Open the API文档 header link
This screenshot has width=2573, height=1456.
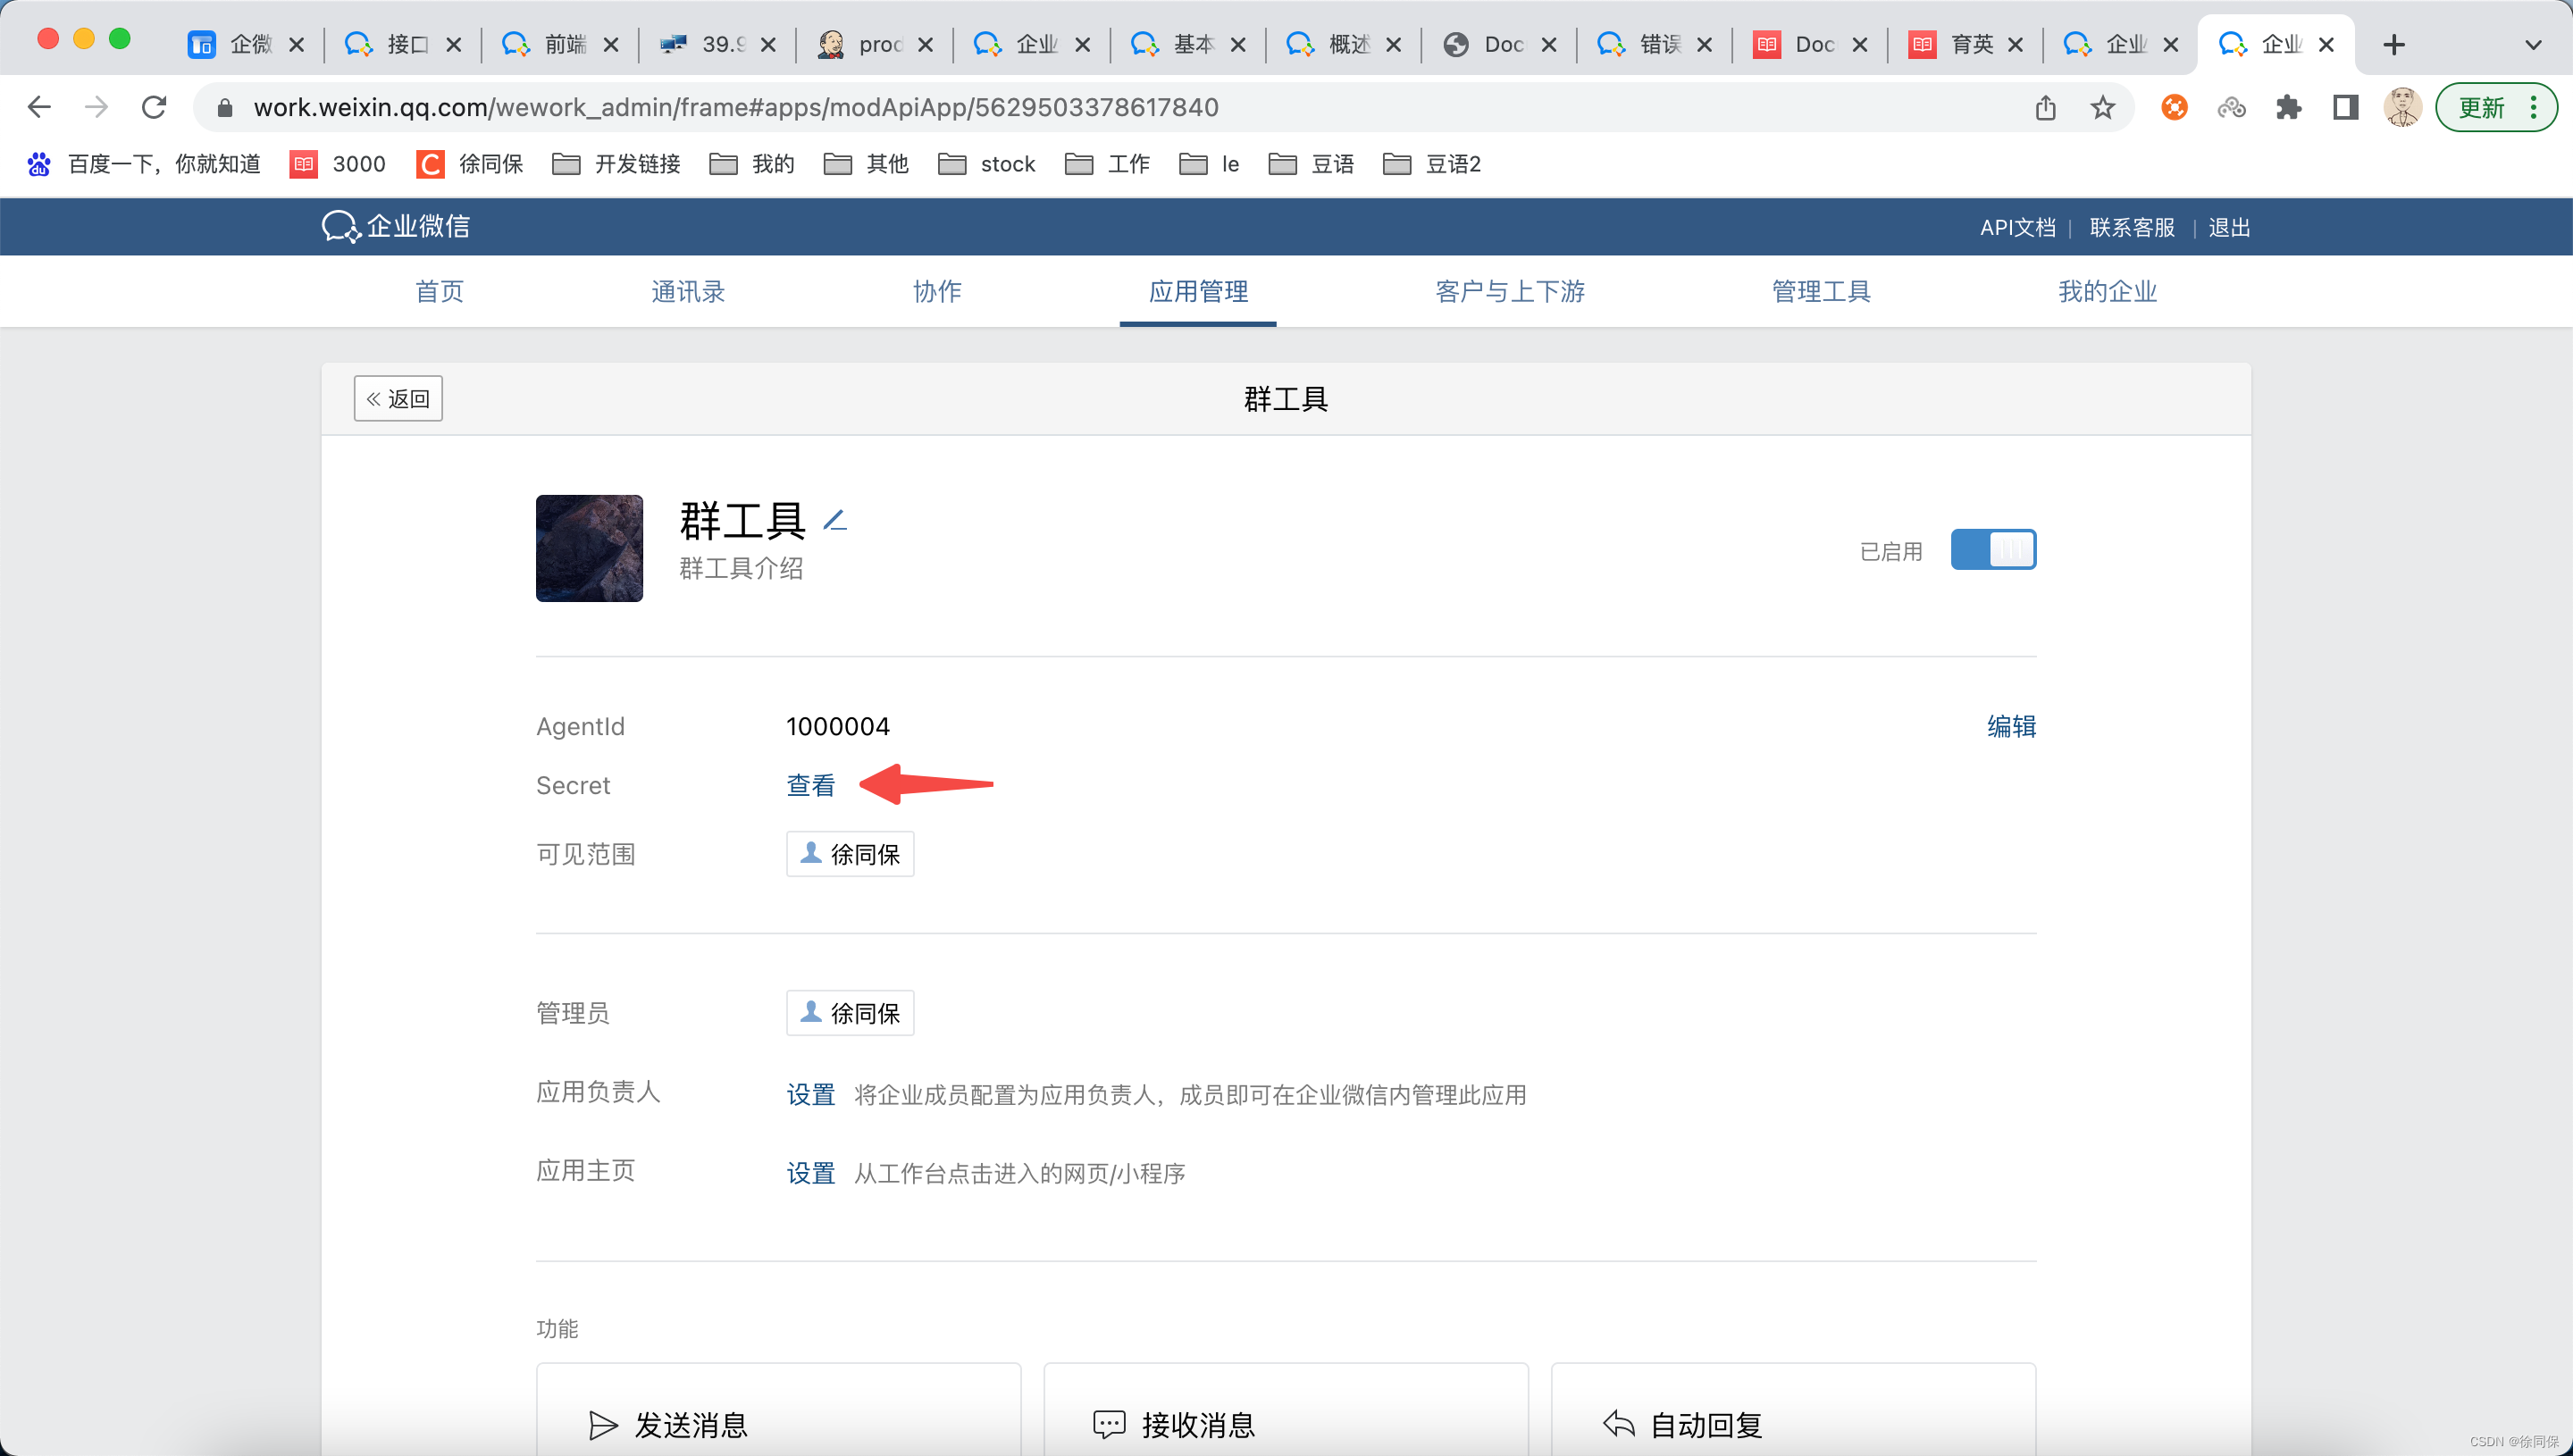click(x=2018, y=227)
